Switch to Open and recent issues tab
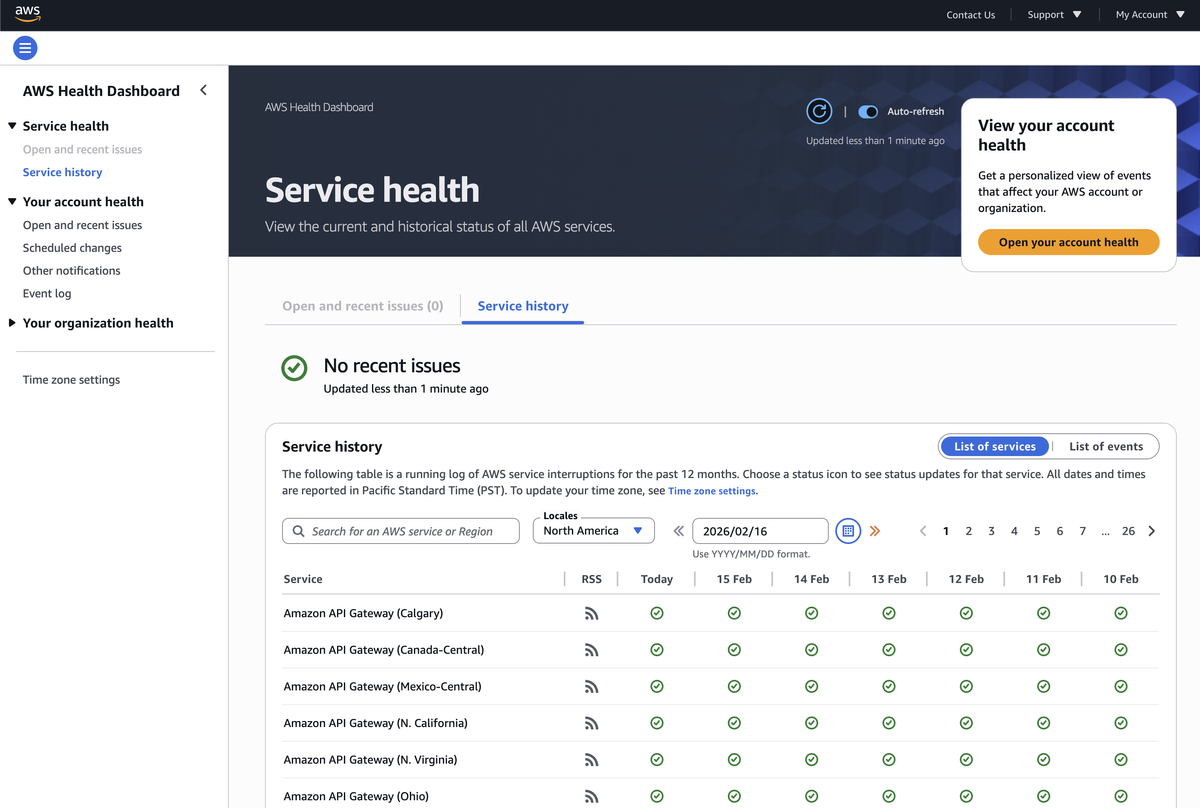This screenshot has width=1200, height=808. point(363,306)
